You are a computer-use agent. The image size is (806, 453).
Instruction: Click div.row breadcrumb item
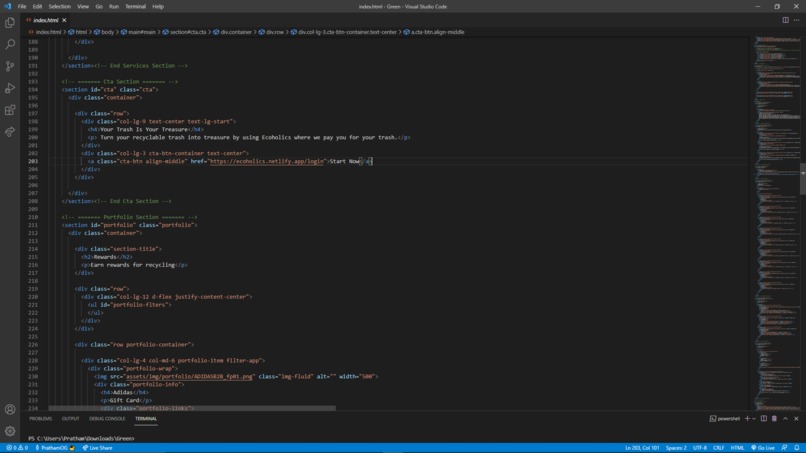pos(275,32)
